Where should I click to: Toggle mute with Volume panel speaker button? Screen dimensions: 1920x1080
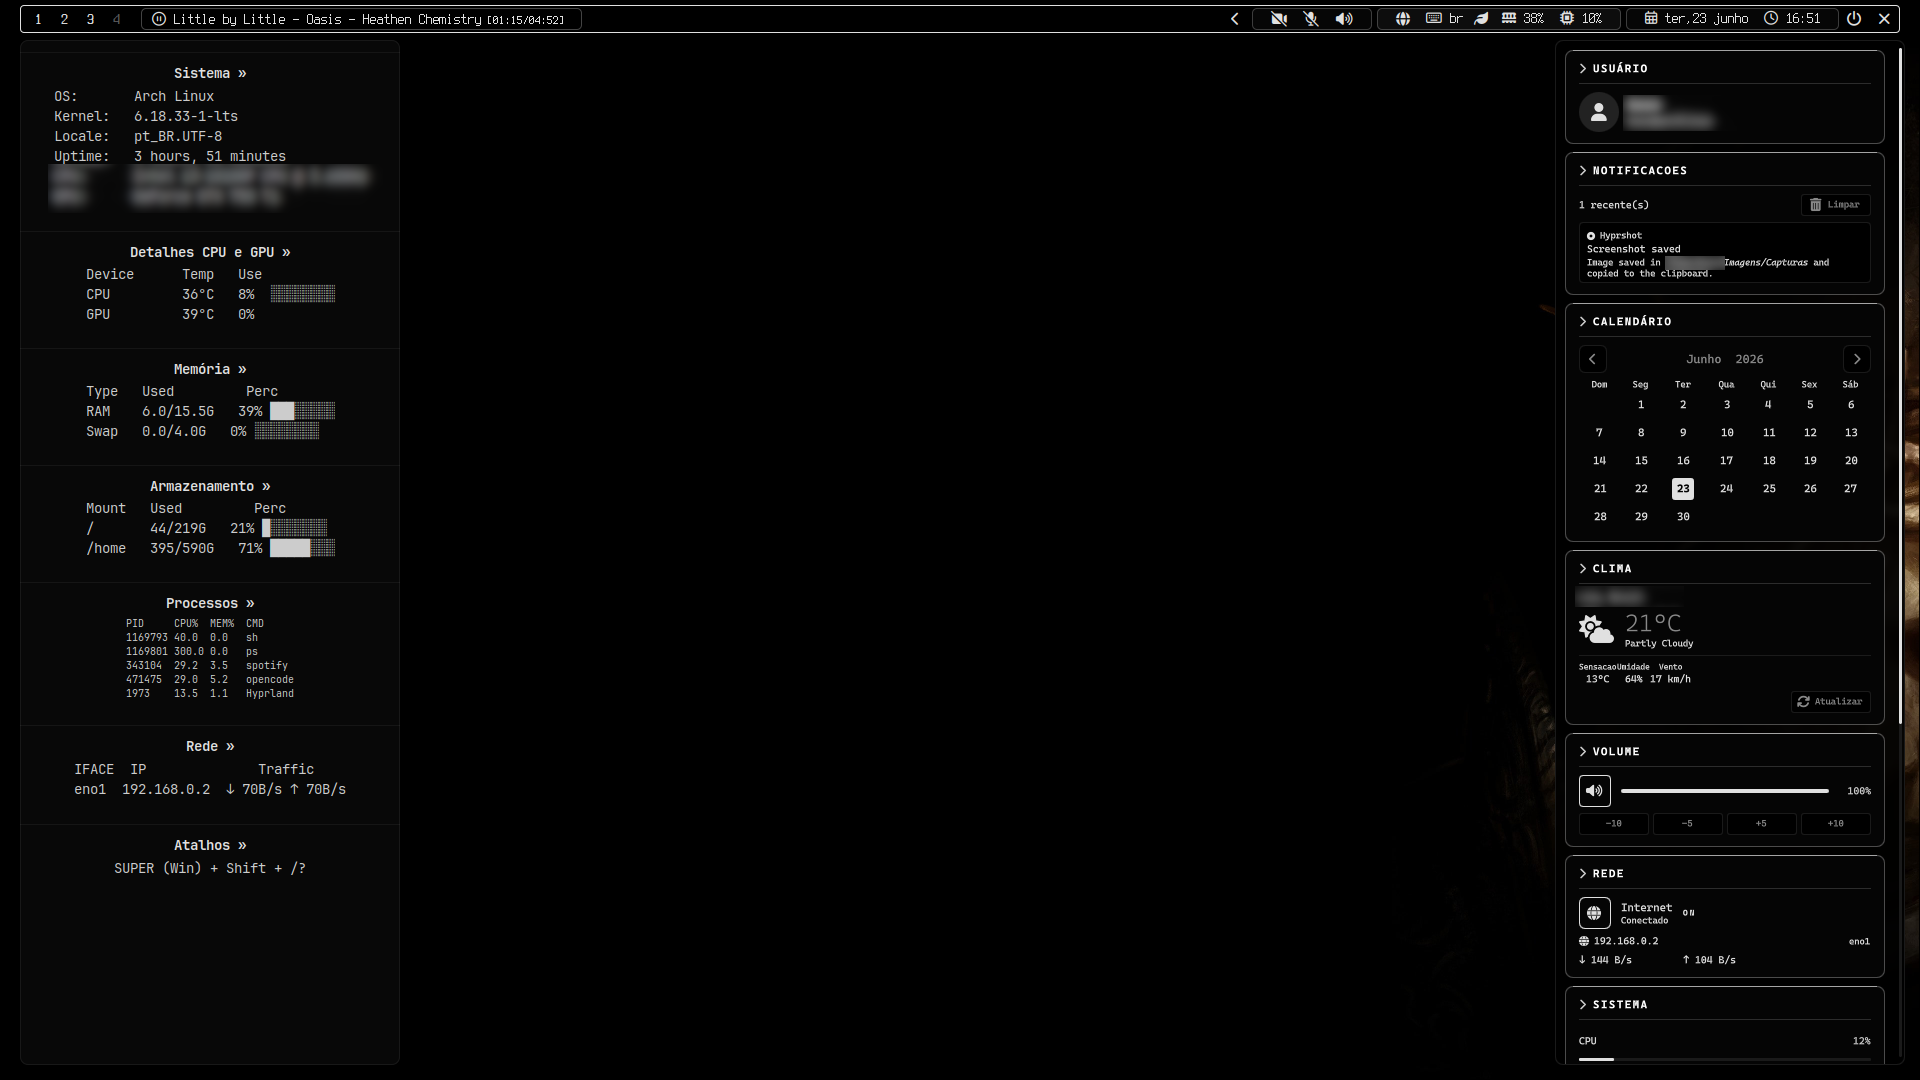(1595, 791)
